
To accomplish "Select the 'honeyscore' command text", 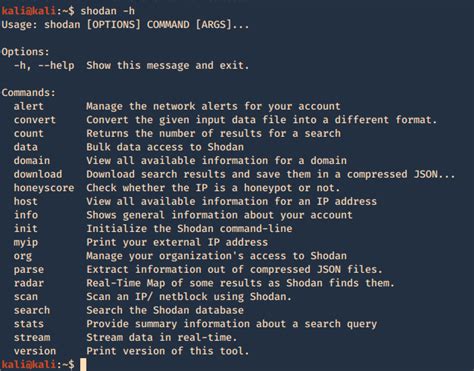I will [44, 188].
